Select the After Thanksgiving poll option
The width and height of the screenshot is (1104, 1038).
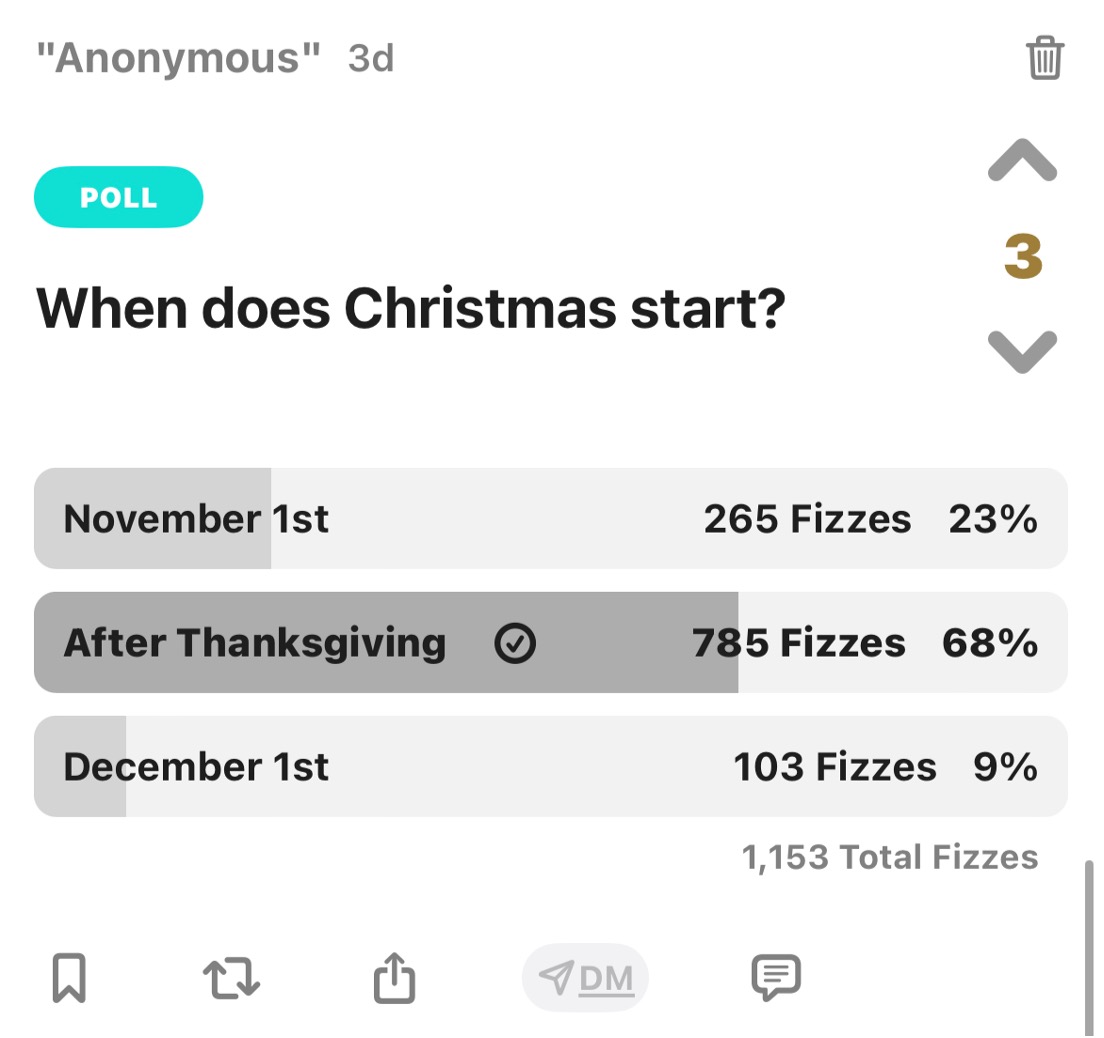point(551,642)
